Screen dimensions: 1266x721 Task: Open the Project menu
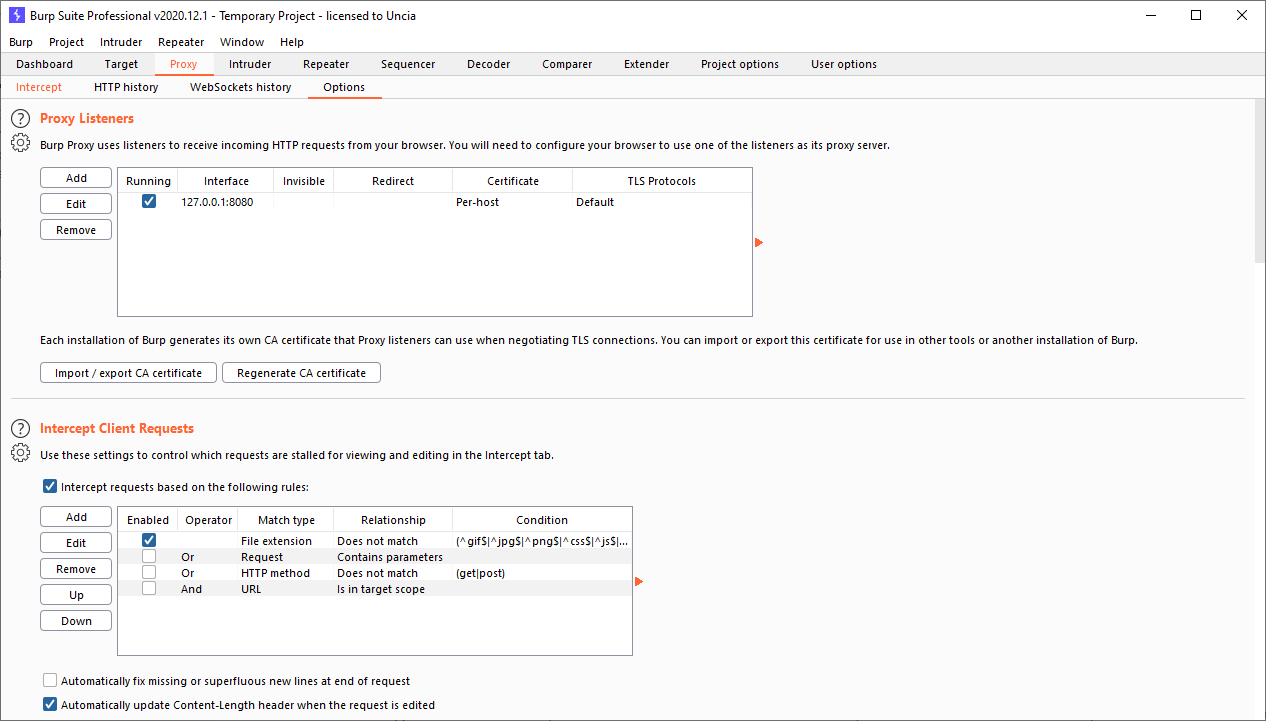pos(67,42)
